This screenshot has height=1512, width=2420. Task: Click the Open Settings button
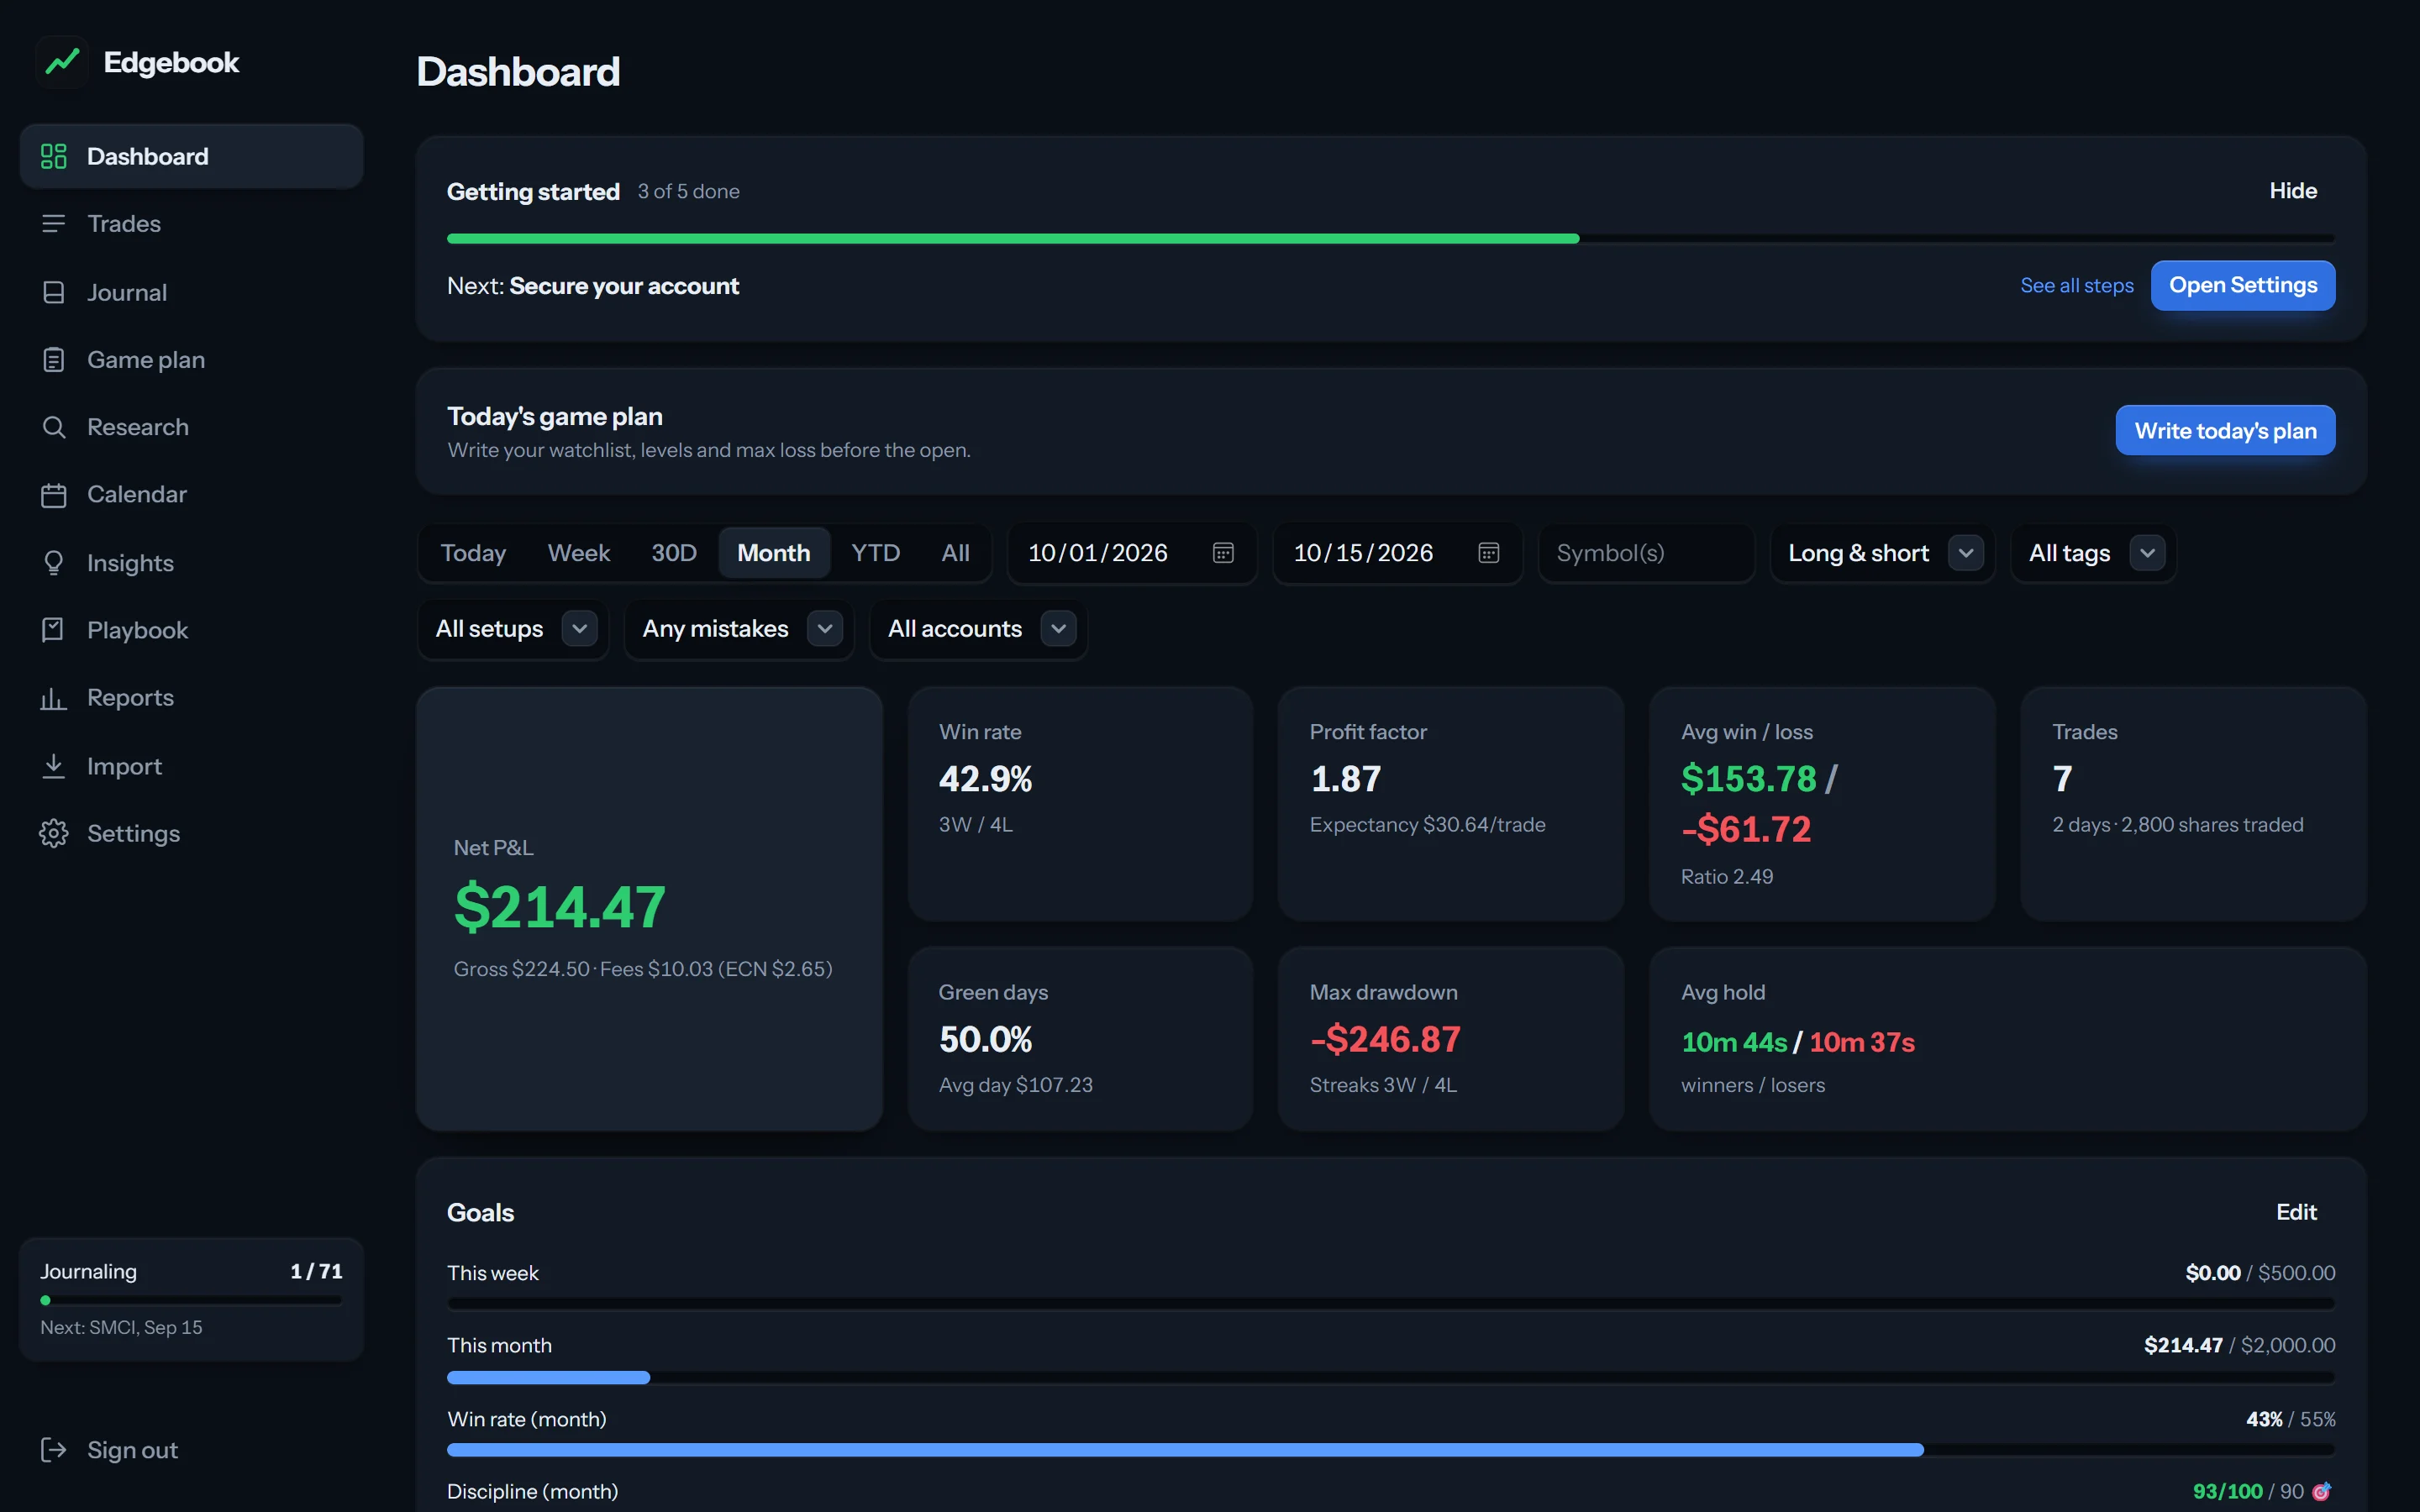tap(2242, 285)
